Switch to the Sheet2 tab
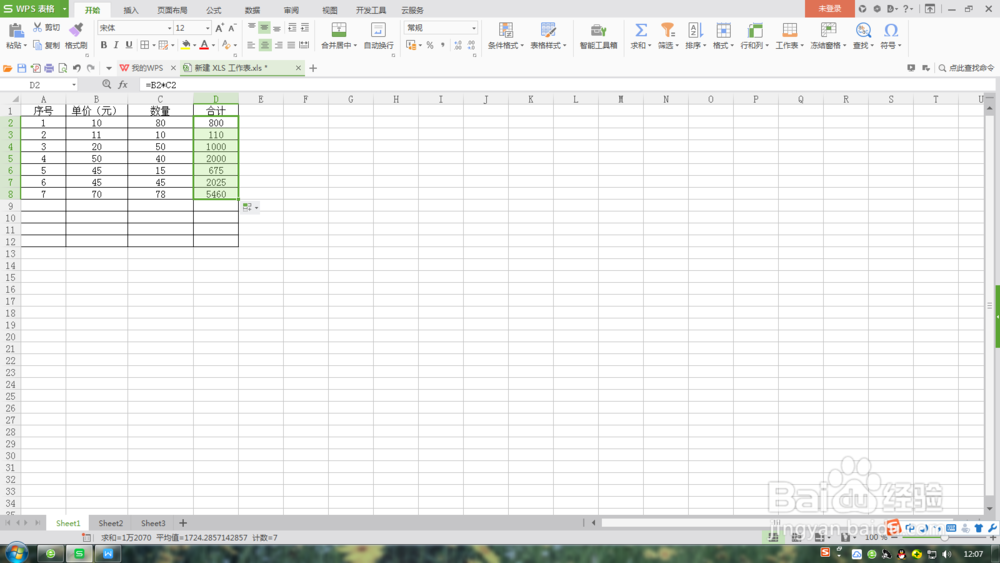Screen dimensions: 1000x563 click(x=110, y=523)
